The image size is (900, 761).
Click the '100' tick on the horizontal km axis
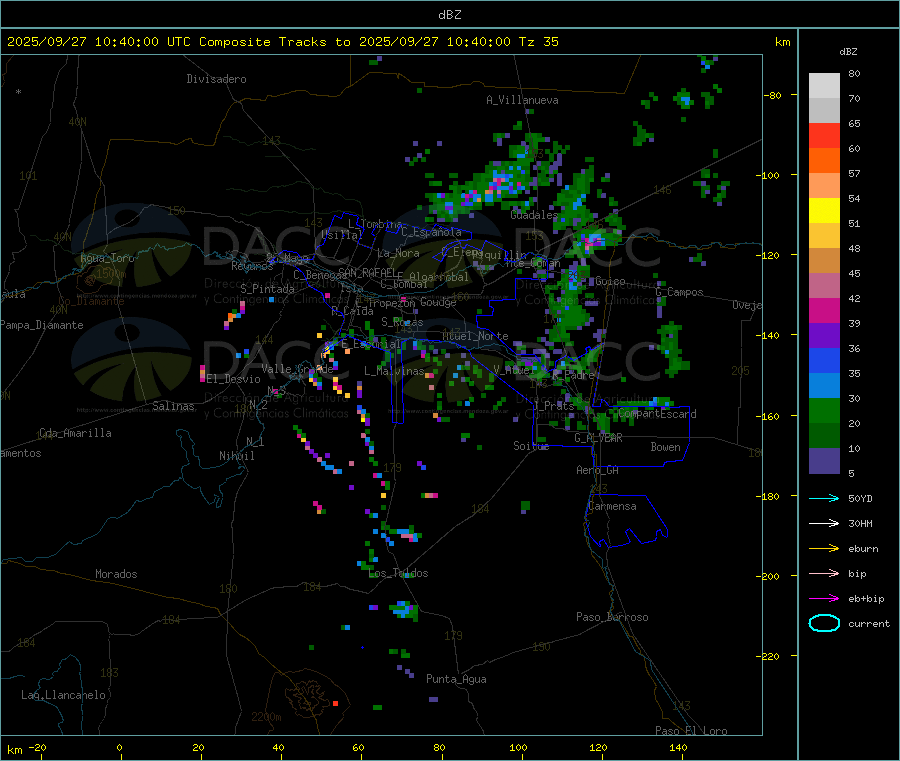tap(518, 747)
